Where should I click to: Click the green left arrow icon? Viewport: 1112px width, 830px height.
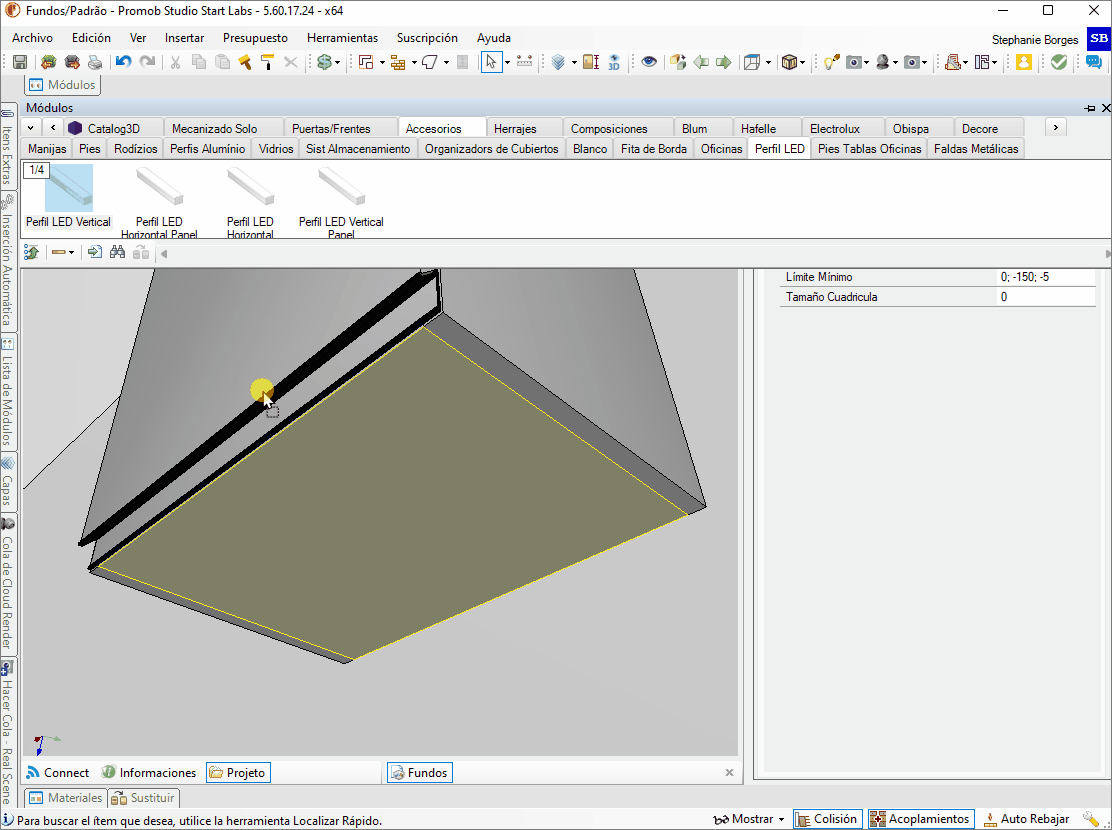701,62
